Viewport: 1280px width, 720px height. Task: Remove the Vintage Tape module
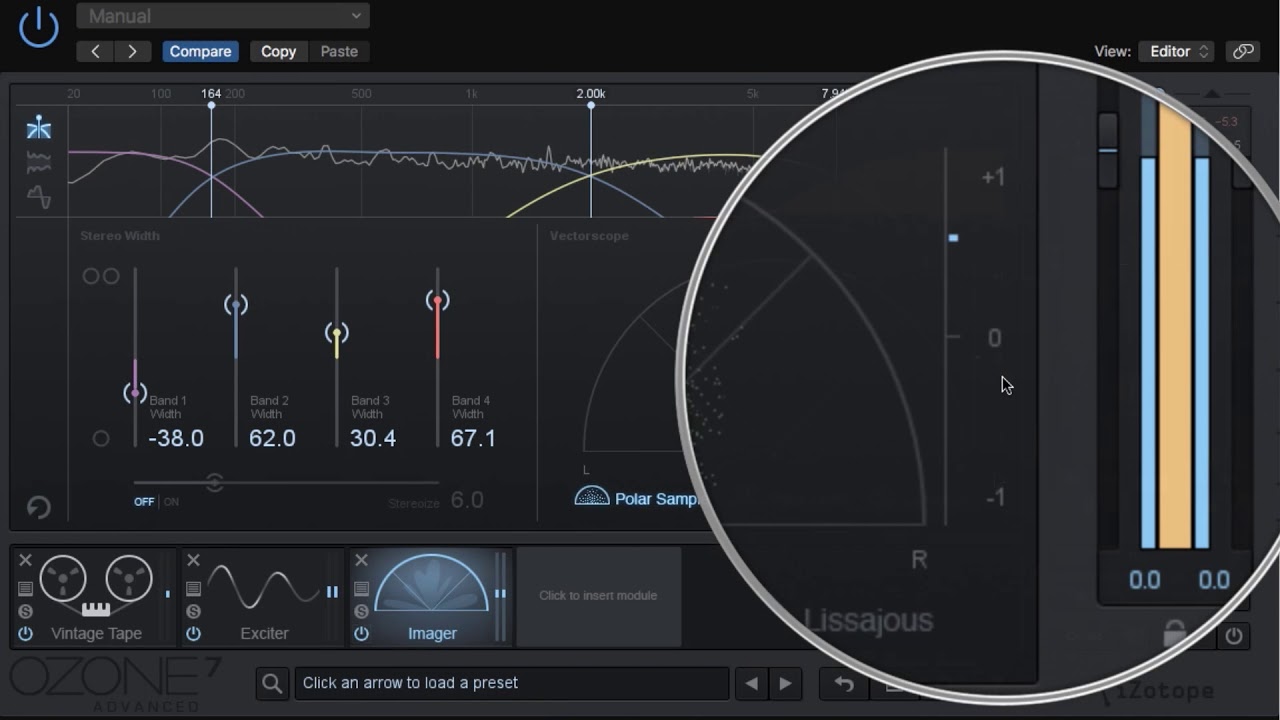[26, 560]
